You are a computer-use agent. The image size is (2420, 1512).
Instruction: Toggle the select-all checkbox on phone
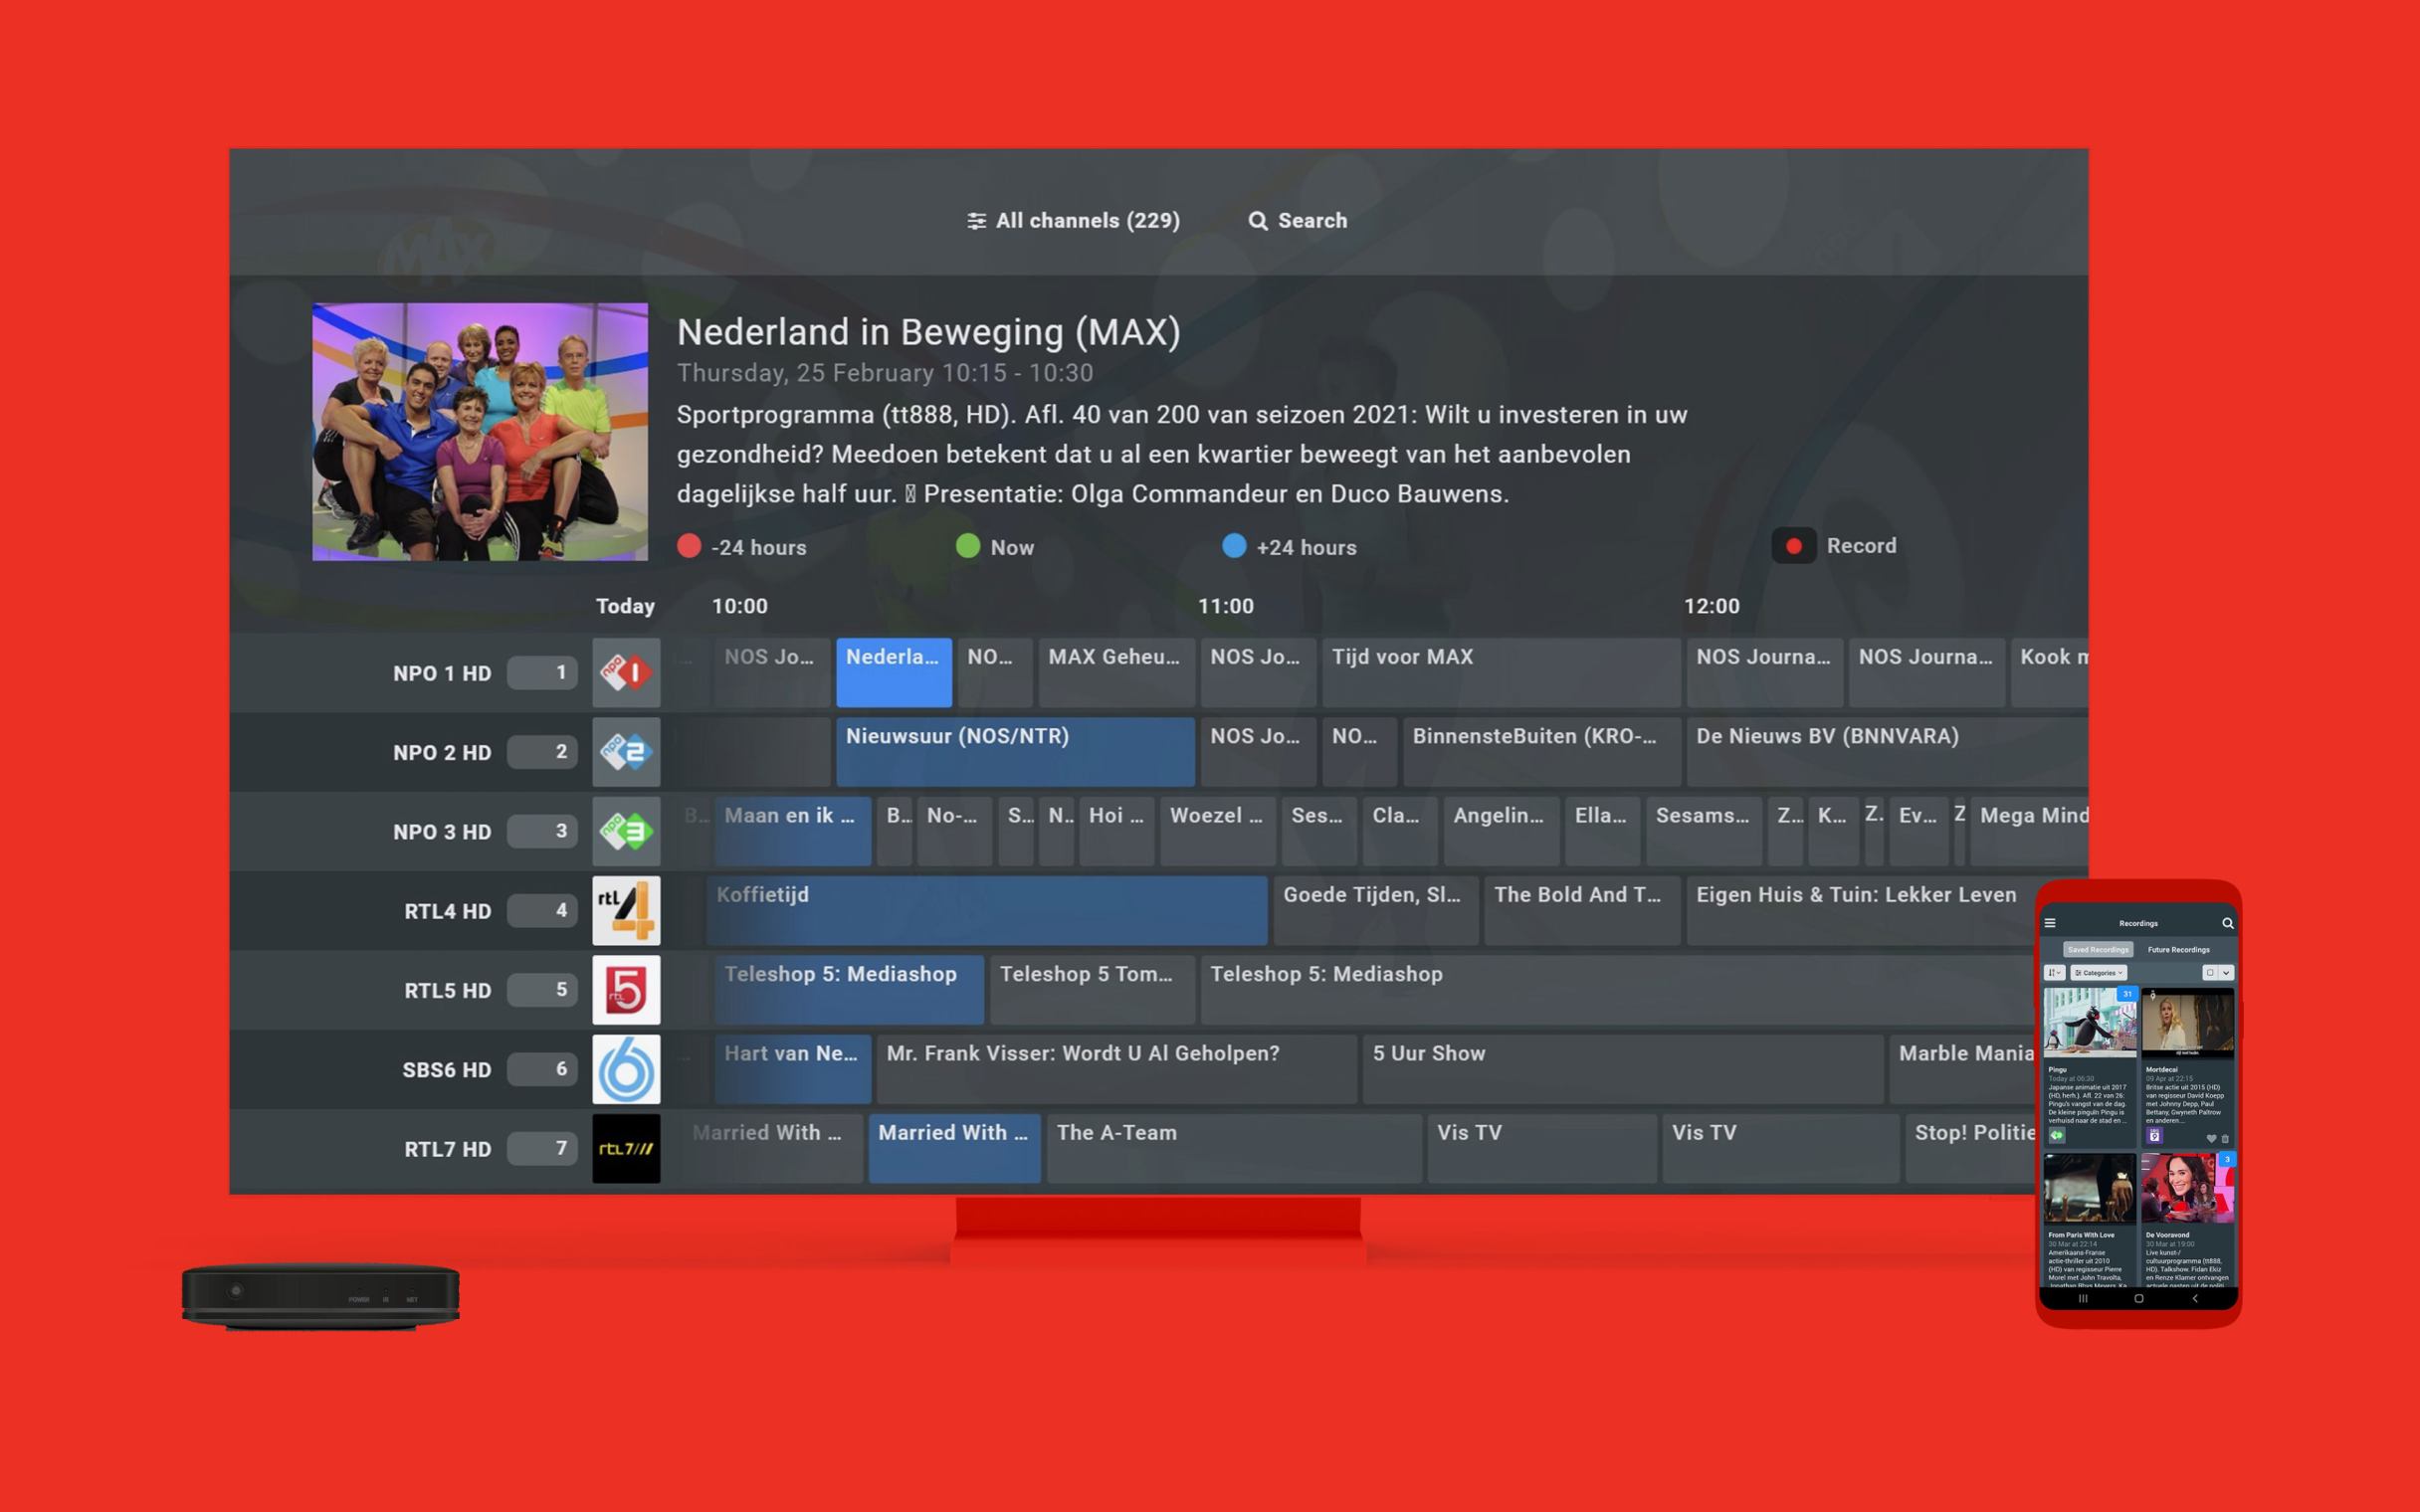pyautogui.click(x=2210, y=972)
